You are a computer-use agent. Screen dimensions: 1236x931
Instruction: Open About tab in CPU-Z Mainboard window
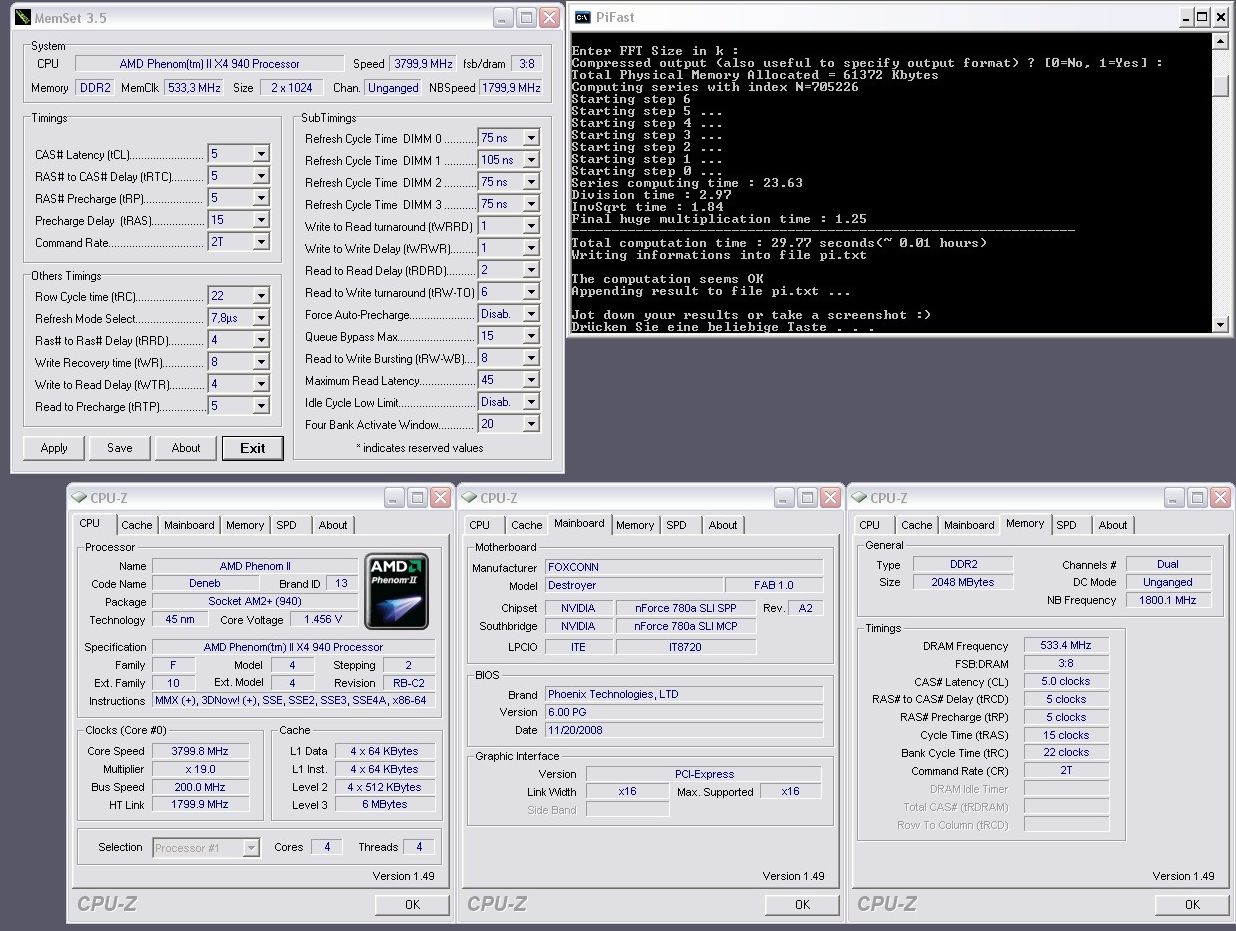pos(723,525)
